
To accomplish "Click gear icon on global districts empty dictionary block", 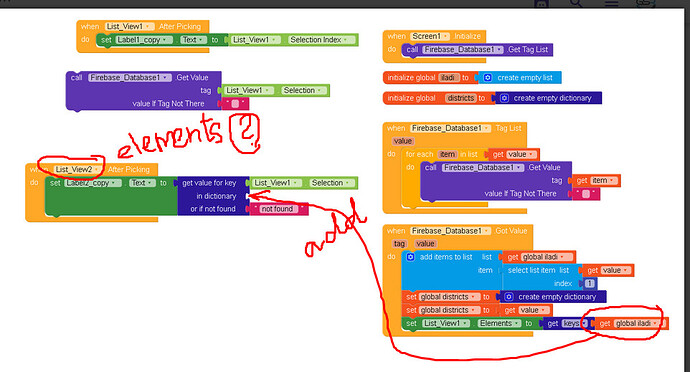I will point(504,98).
